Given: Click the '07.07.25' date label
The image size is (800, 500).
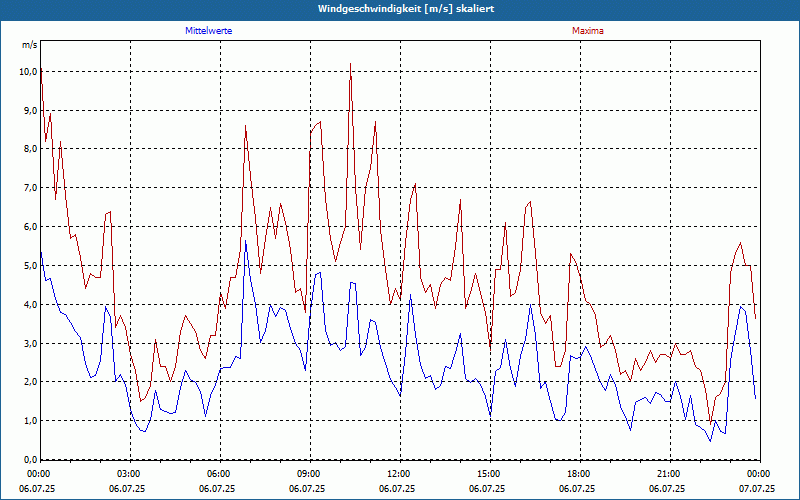Looking at the screenshot, I should [x=758, y=488].
